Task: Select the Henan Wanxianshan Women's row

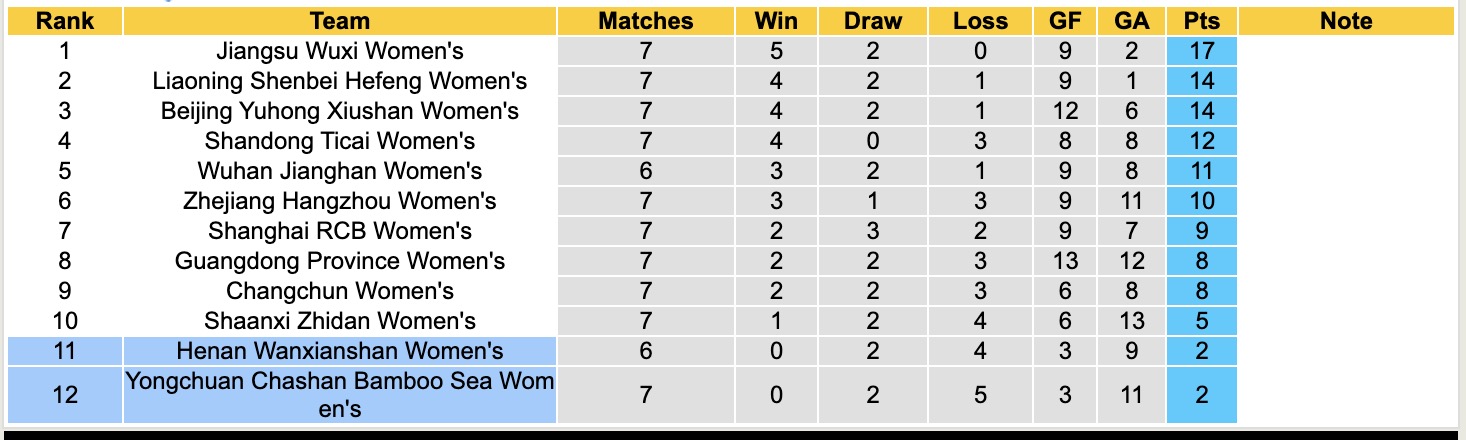Action: (x=340, y=351)
